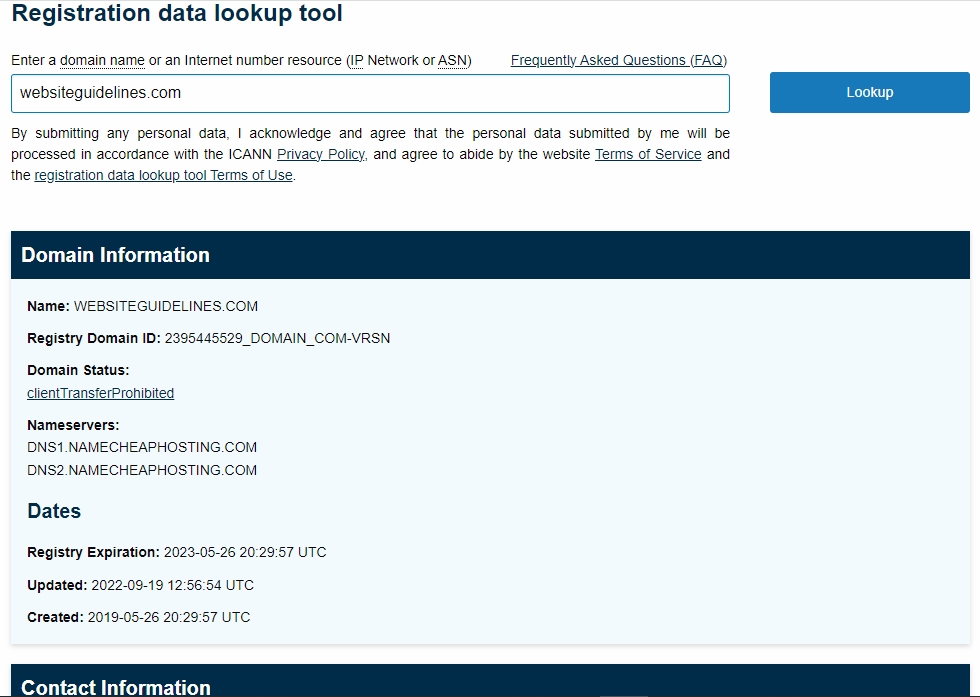Screen dimensions: 980x697
Task: Click the clientTransferProhibited status link
Action: 100,393
